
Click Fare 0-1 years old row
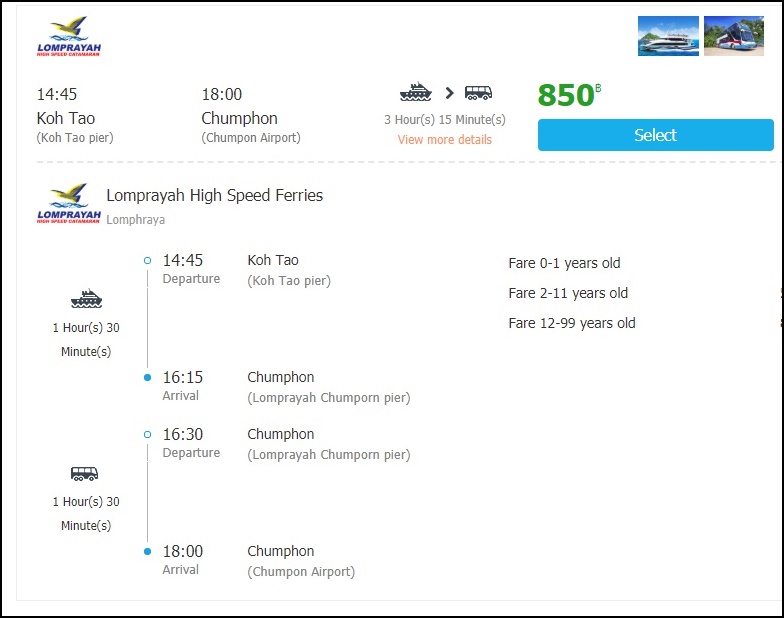(564, 263)
